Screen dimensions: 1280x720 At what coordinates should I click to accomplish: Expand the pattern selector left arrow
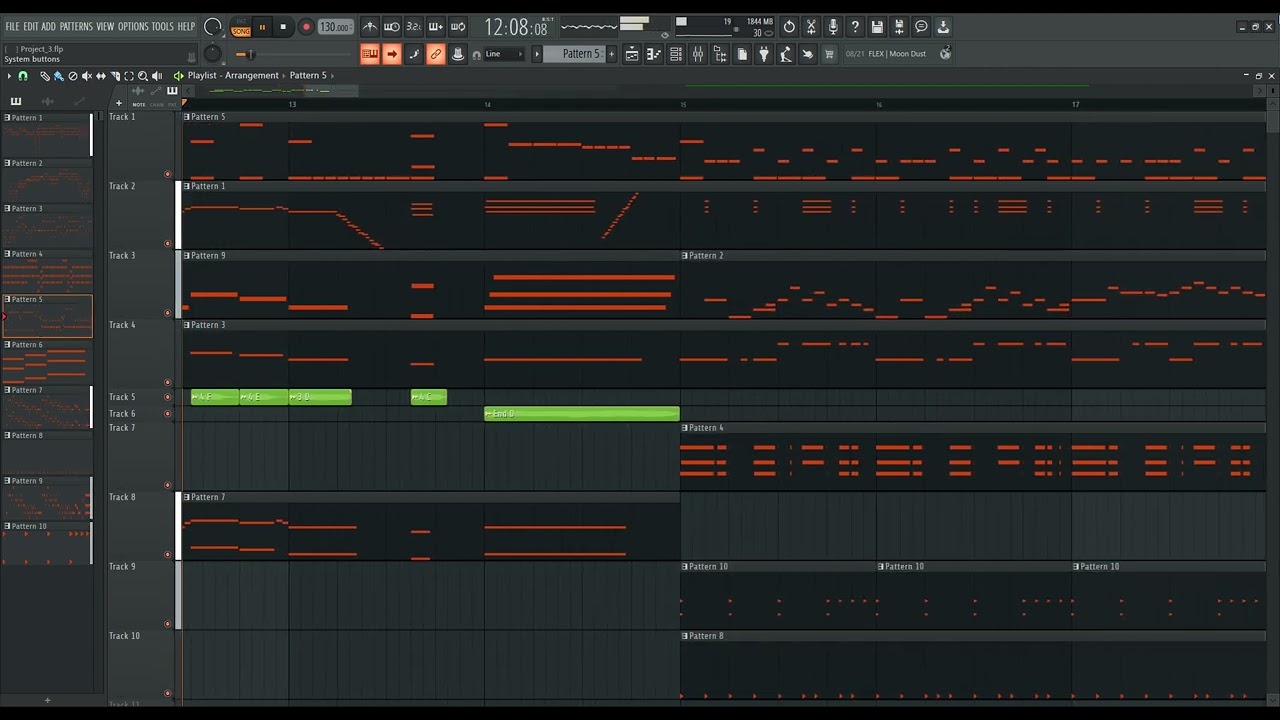coord(537,54)
